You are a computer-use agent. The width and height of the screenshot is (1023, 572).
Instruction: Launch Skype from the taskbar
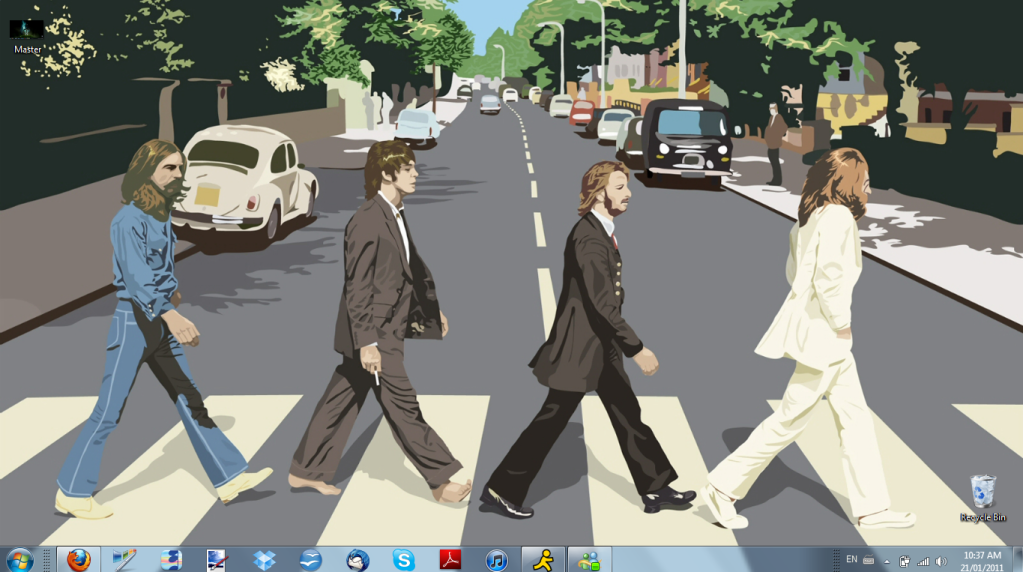[403, 559]
